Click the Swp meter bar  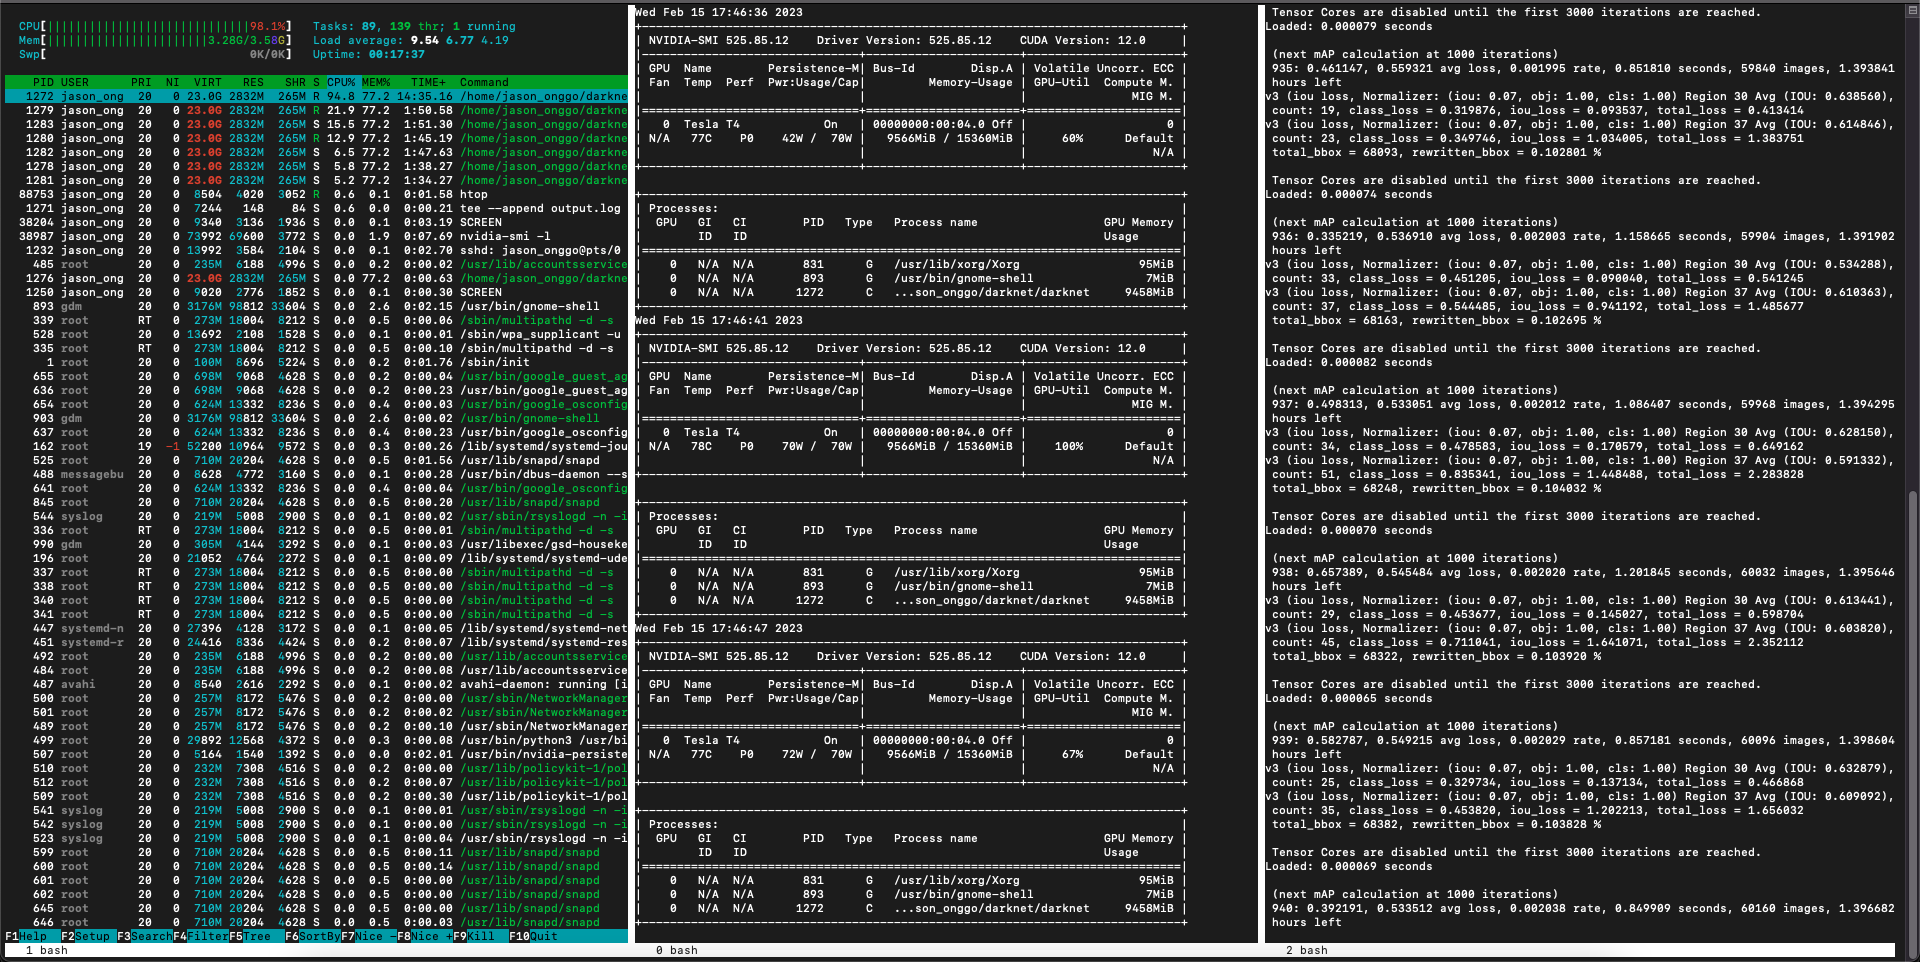coord(155,54)
